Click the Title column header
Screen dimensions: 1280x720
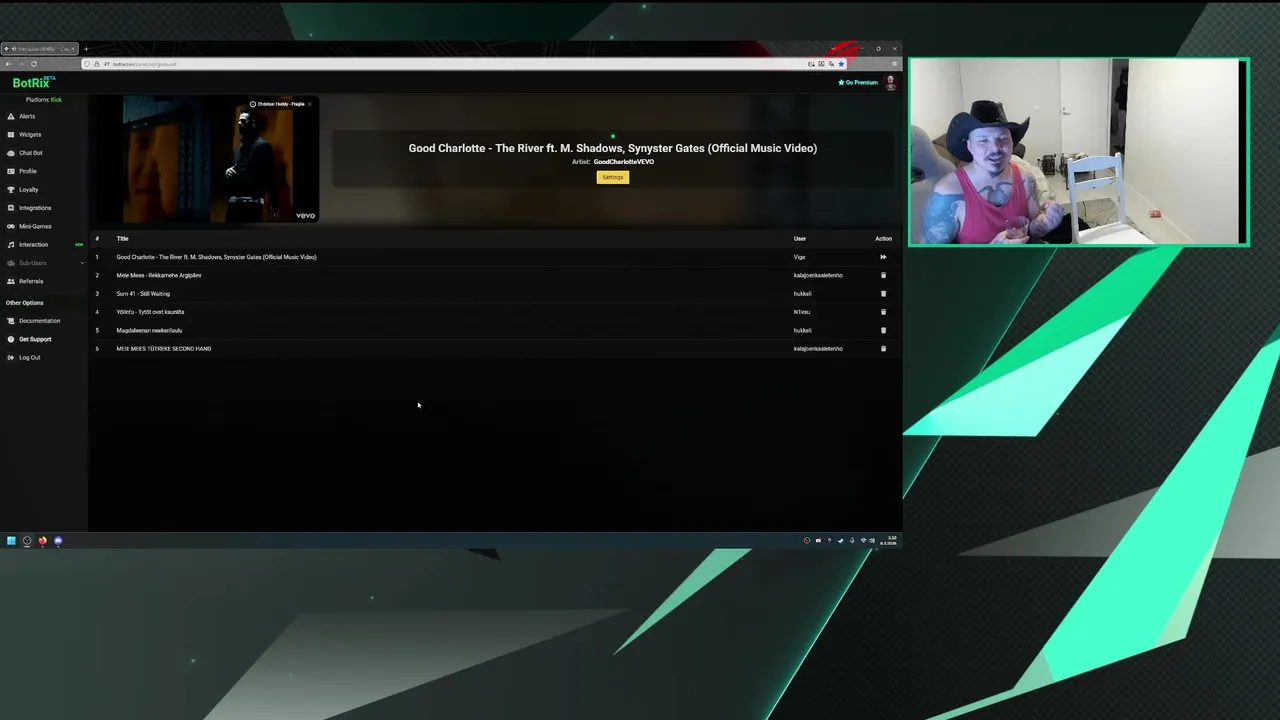pos(122,239)
